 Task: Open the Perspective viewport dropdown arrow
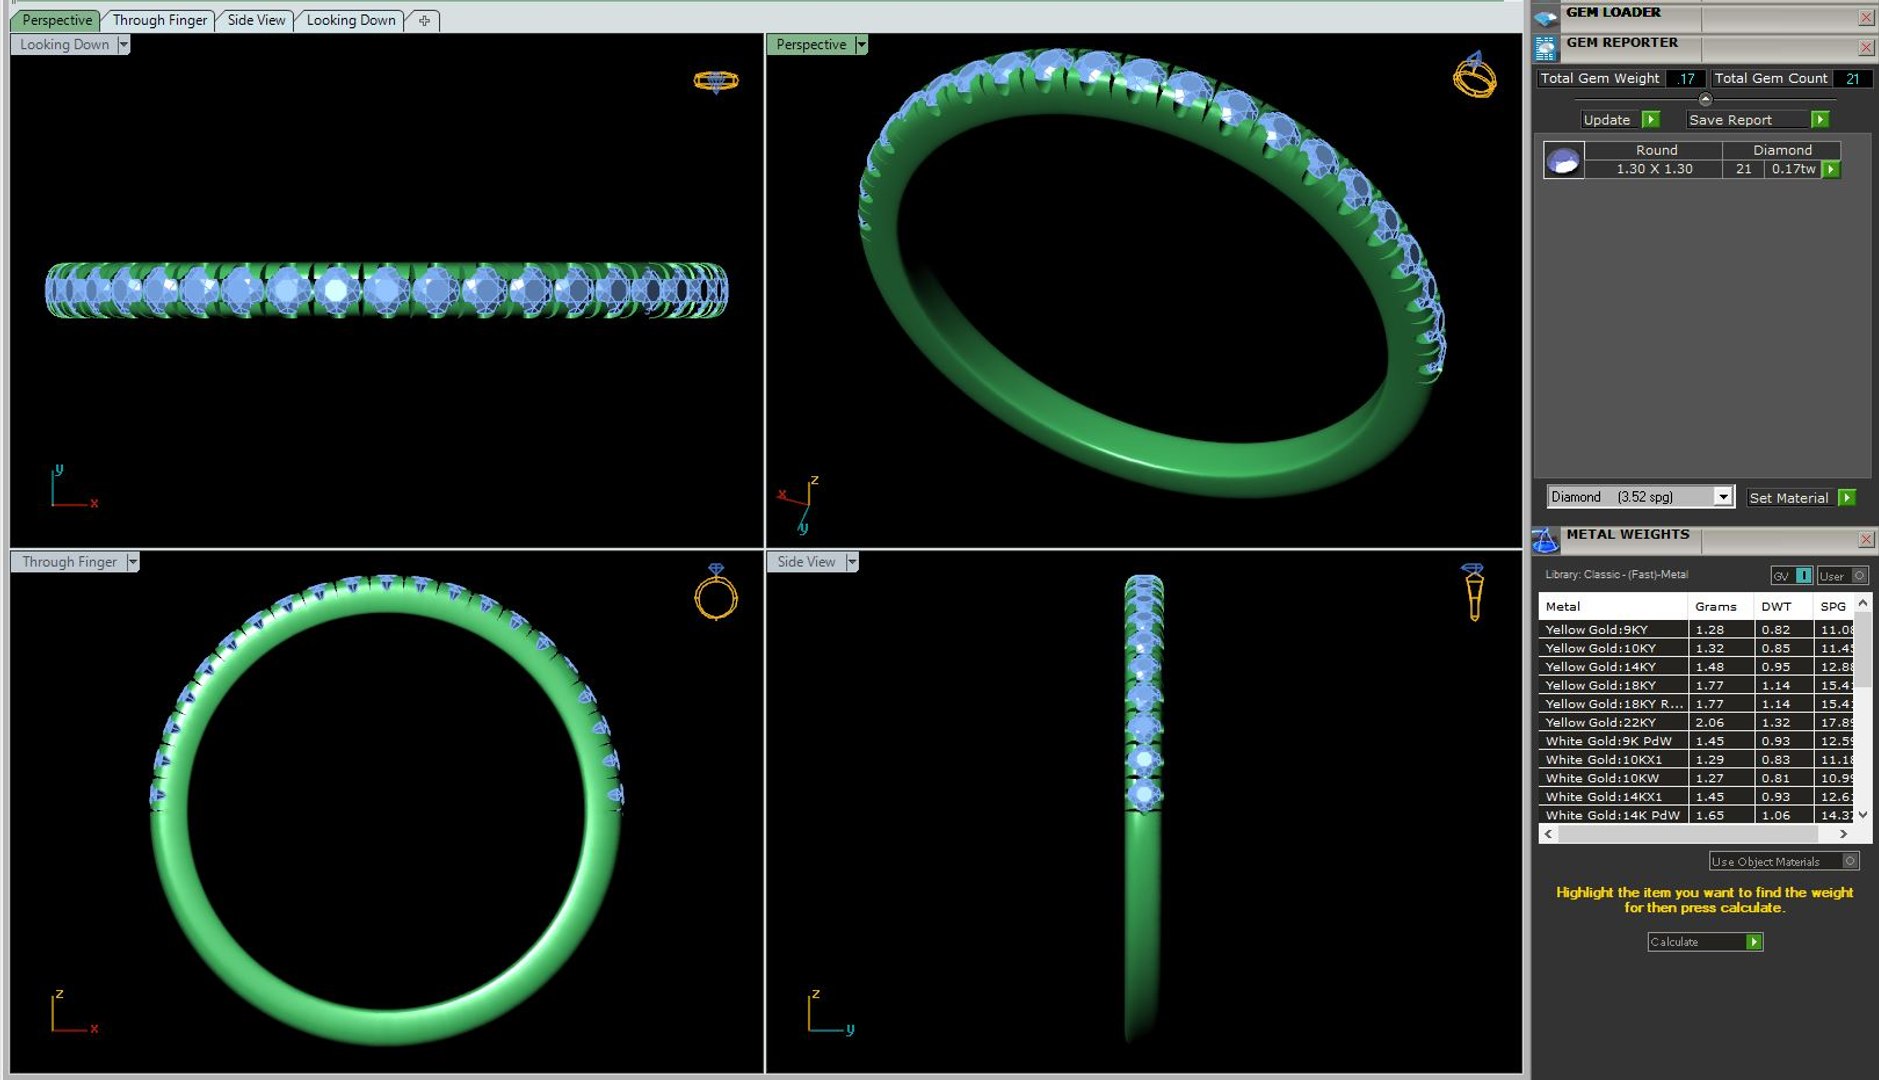tap(861, 44)
